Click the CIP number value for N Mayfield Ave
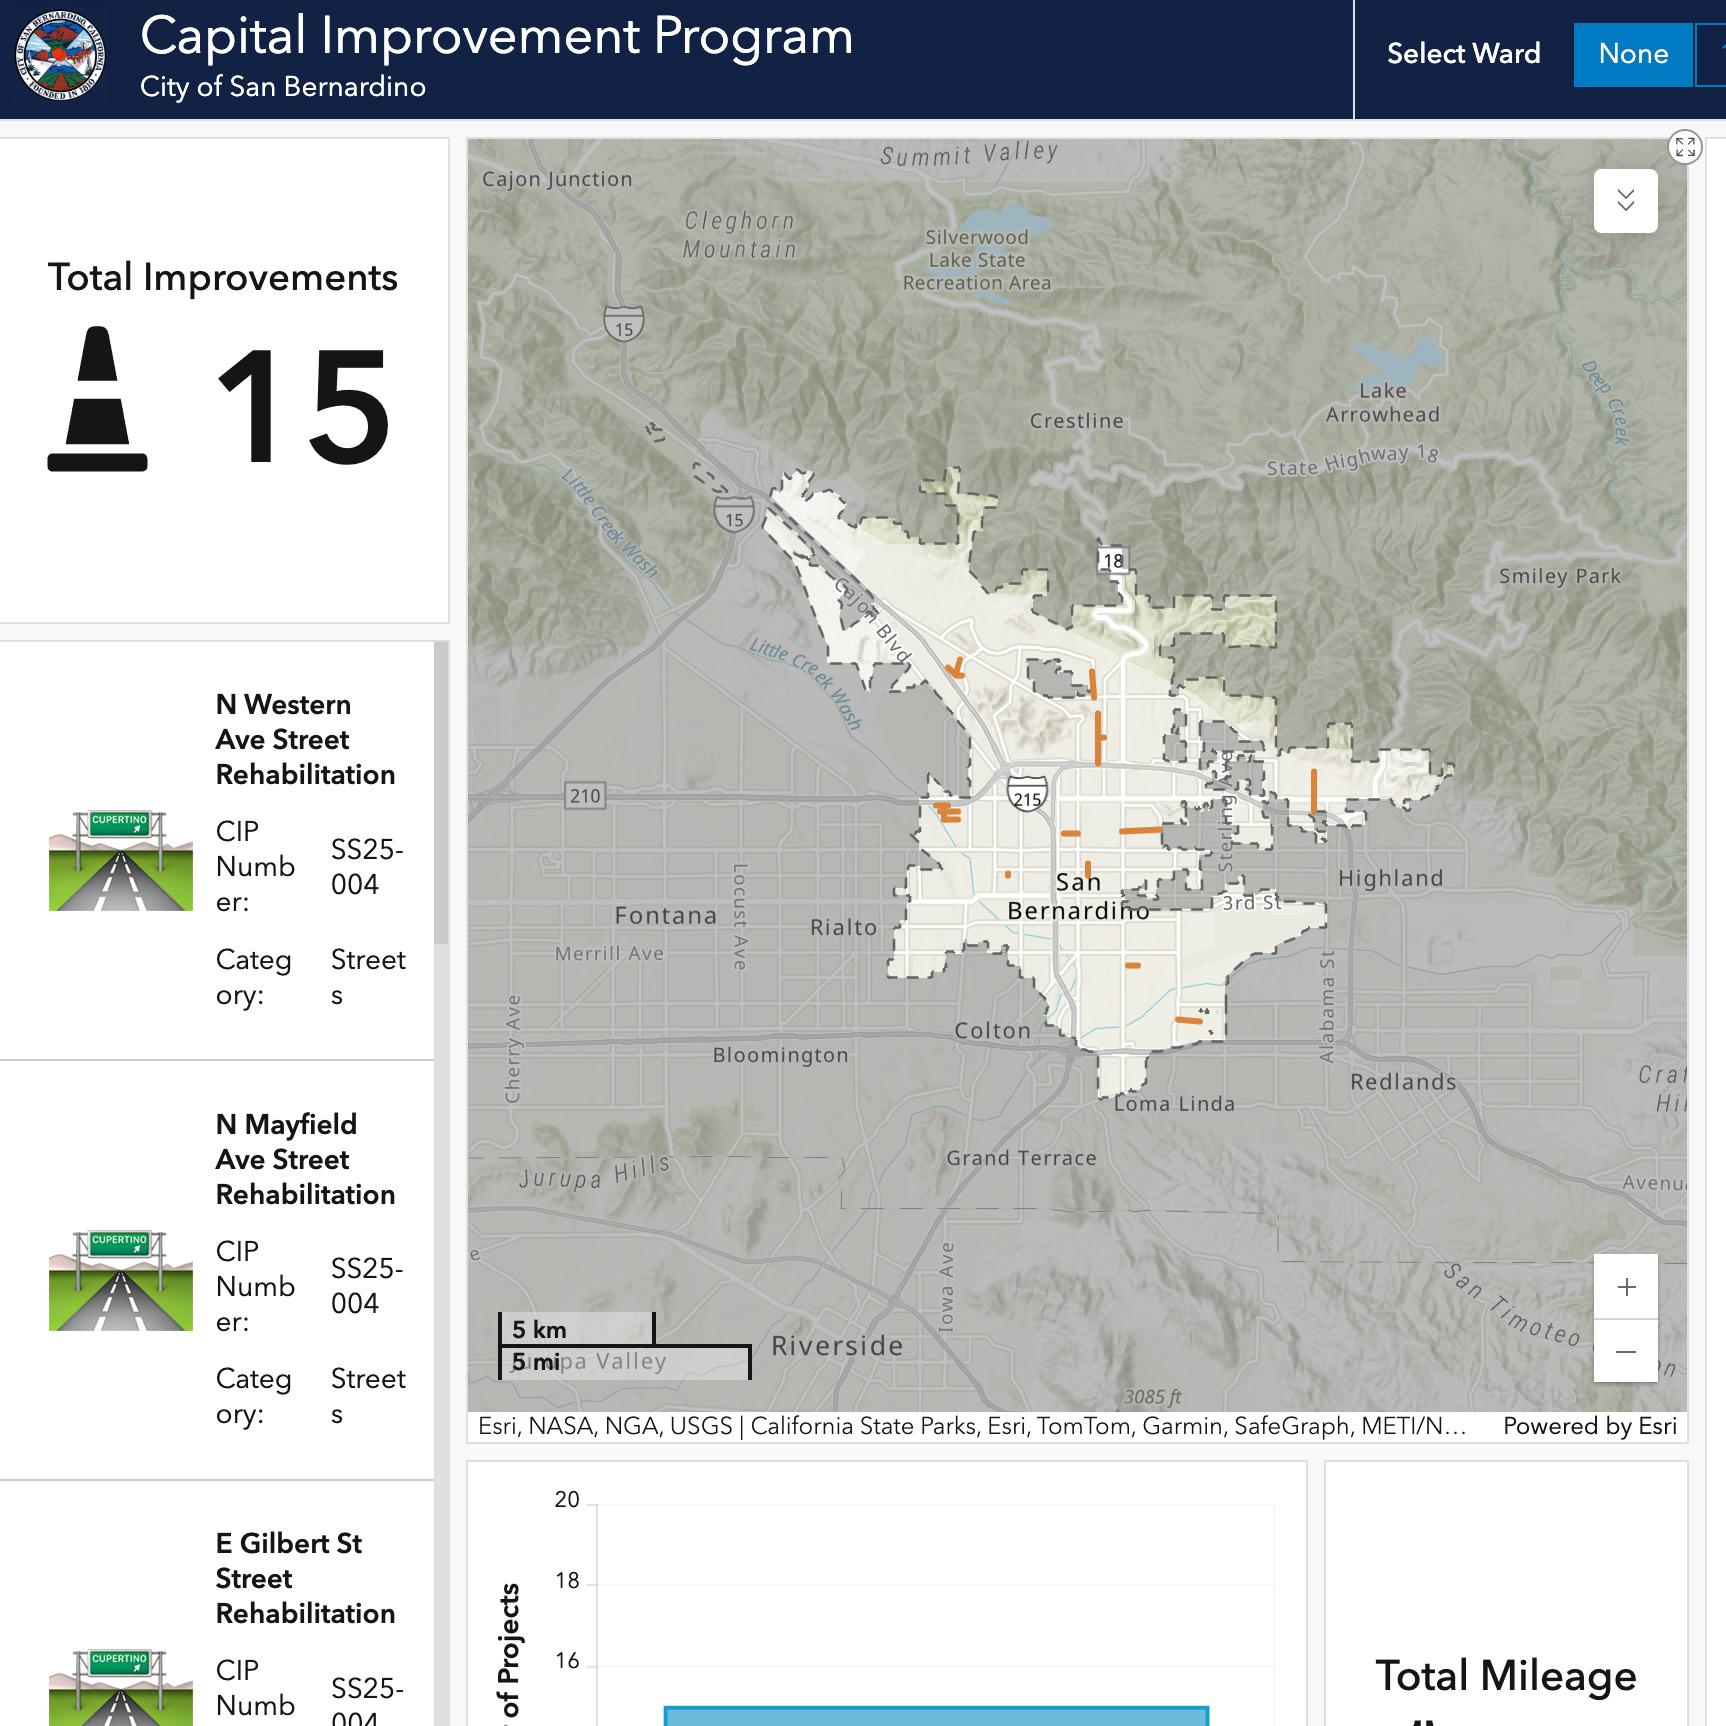Viewport: 1726px width, 1726px height. 367,1286
